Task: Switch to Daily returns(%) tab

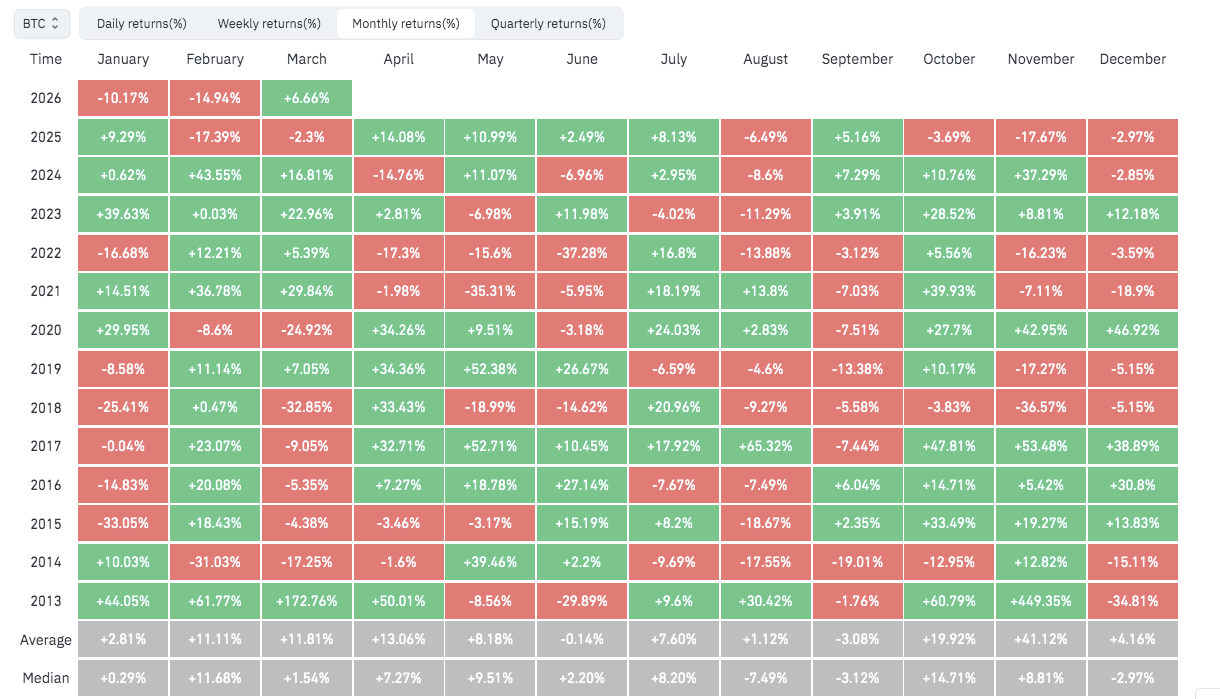Action: coord(142,23)
